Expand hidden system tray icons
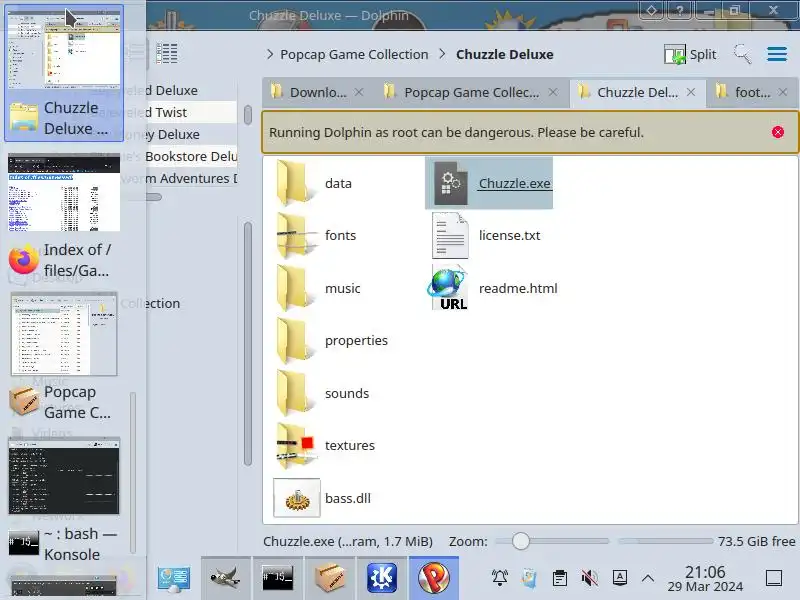This screenshot has width=800, height=600. coord(648,578)
